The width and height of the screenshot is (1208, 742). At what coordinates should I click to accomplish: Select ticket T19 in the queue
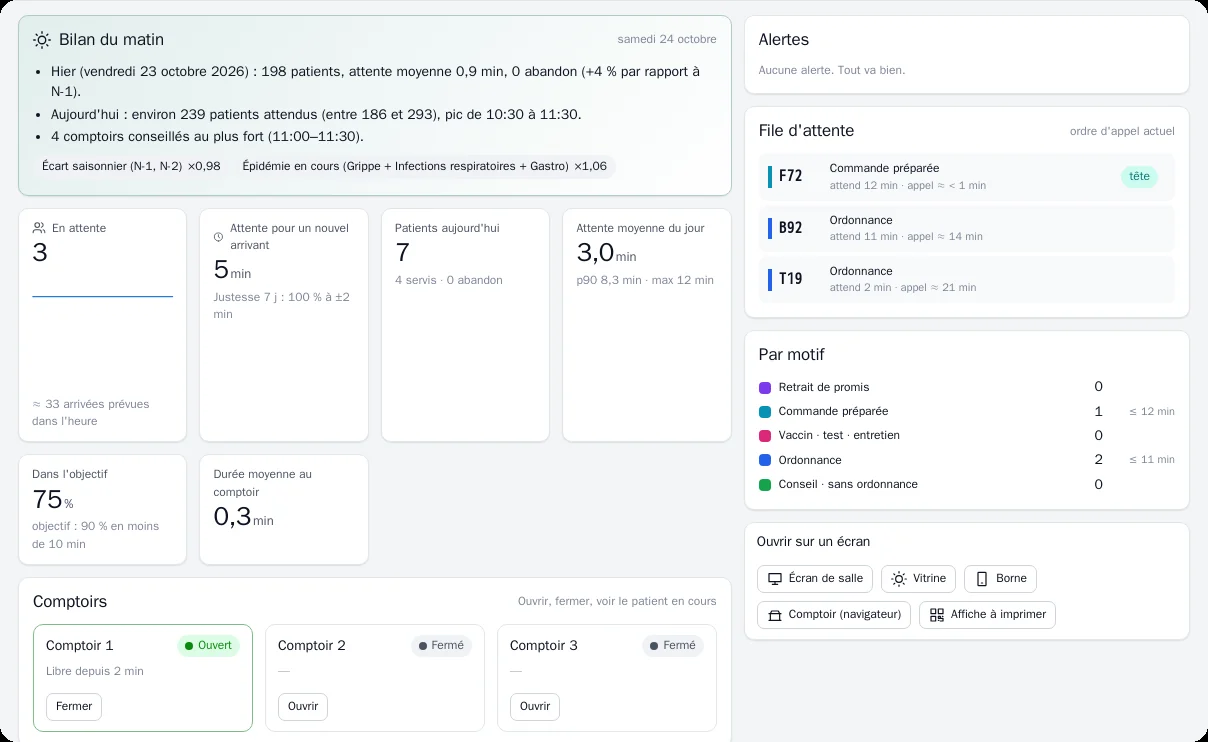pyautogui.click(x=967, y=279)
